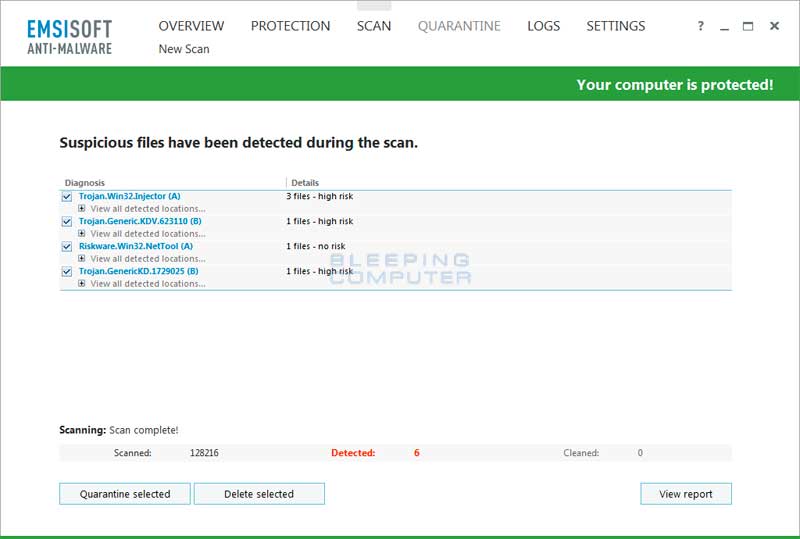Close the Emsisoft window

[774, 26]
